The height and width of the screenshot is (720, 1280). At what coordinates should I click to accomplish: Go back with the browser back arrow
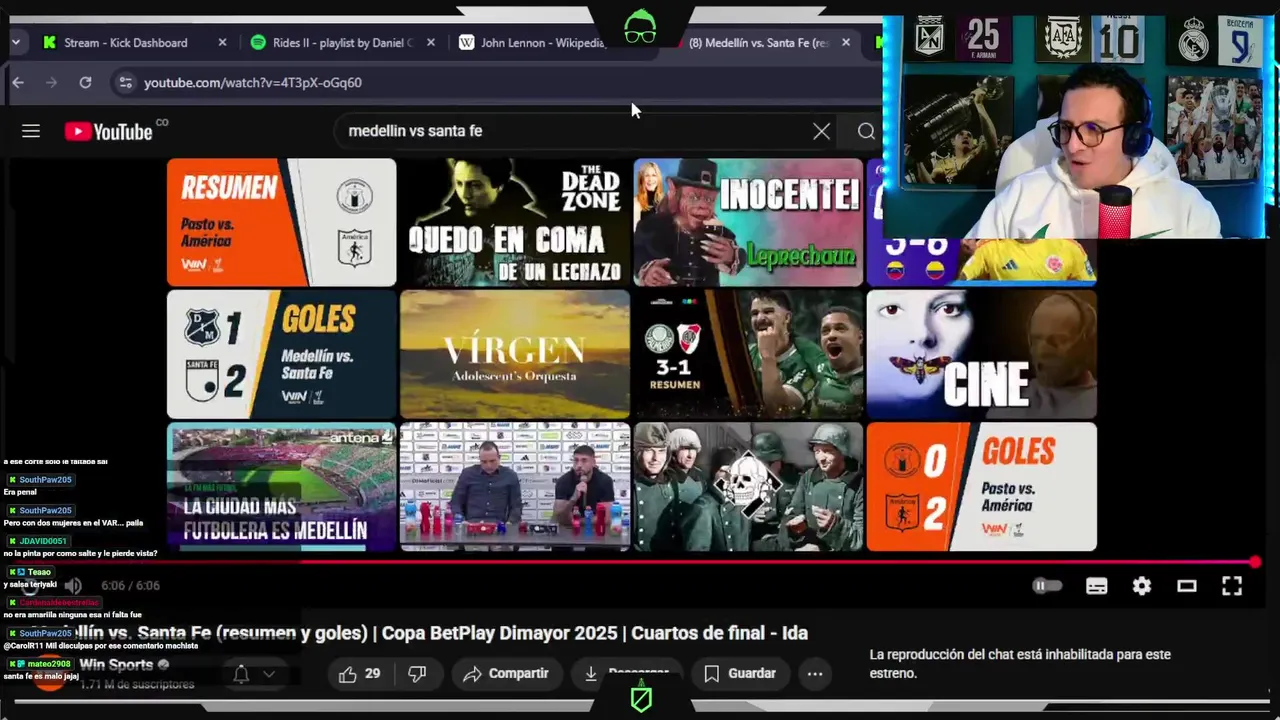click(x=17, y=83)
